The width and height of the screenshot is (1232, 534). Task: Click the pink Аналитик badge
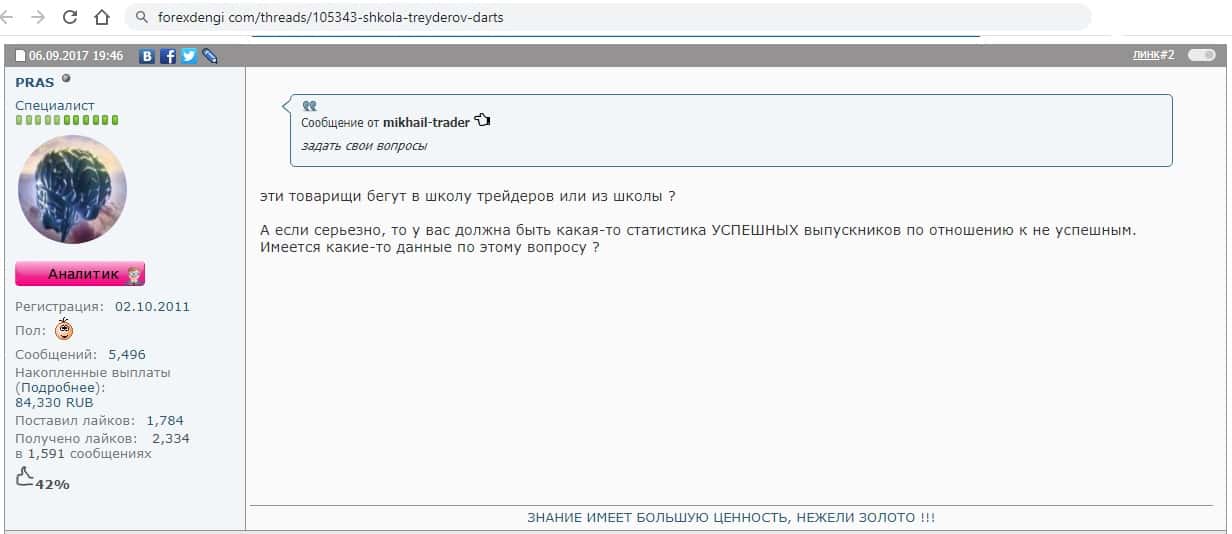click(80, 274)
